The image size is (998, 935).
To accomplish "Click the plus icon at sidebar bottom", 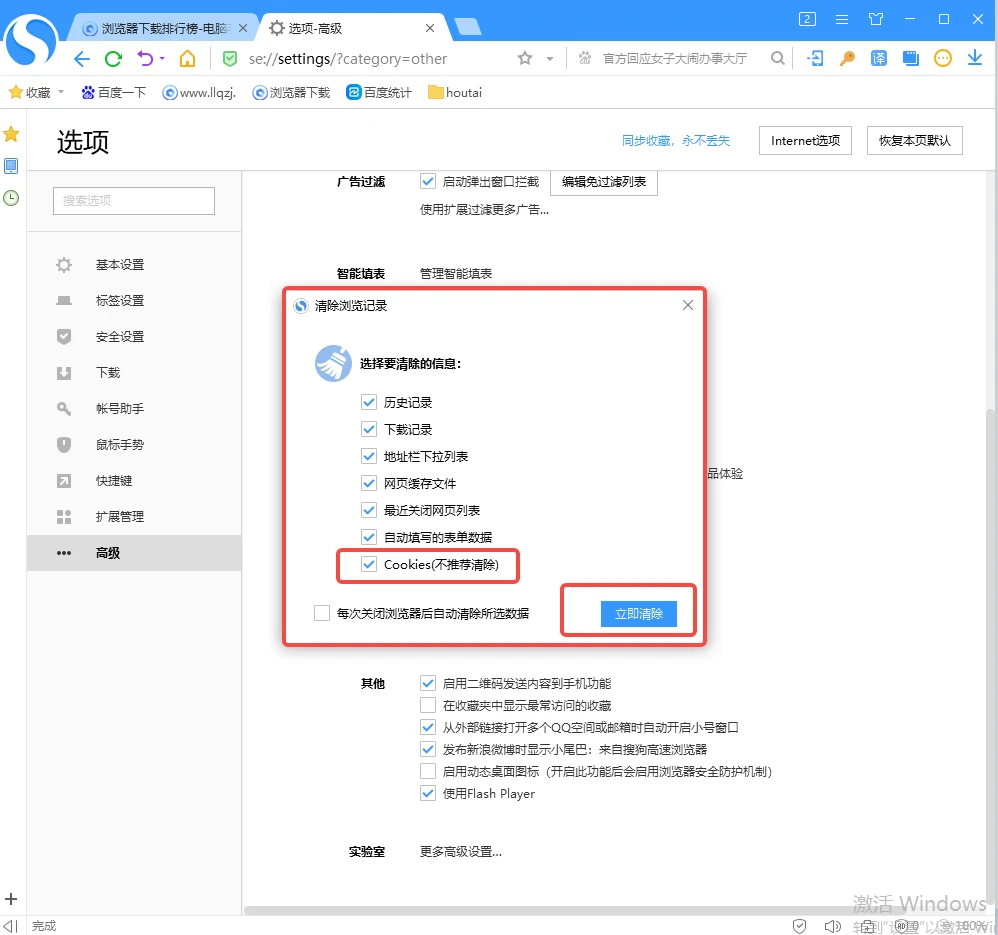I will 11,899.
